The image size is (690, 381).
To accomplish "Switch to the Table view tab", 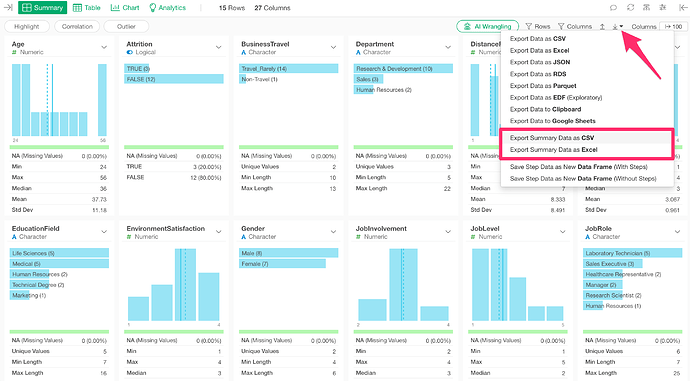I will click(87, 7).
